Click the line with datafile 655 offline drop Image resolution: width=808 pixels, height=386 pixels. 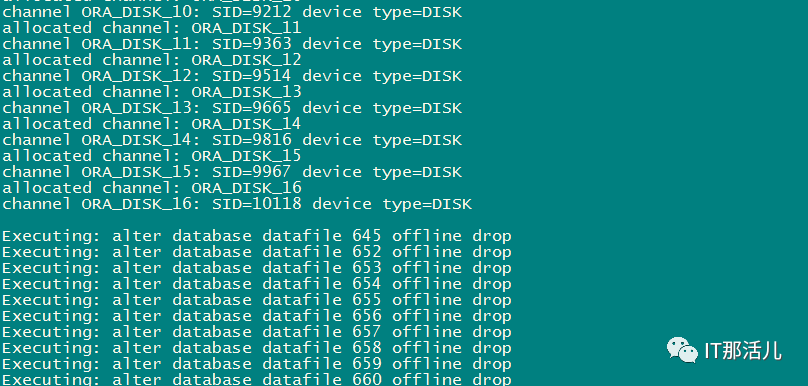pos(257,300)
